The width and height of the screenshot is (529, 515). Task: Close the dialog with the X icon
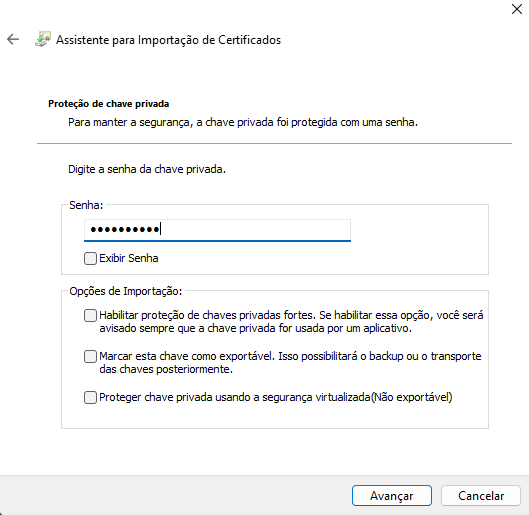tap(517, 9)
